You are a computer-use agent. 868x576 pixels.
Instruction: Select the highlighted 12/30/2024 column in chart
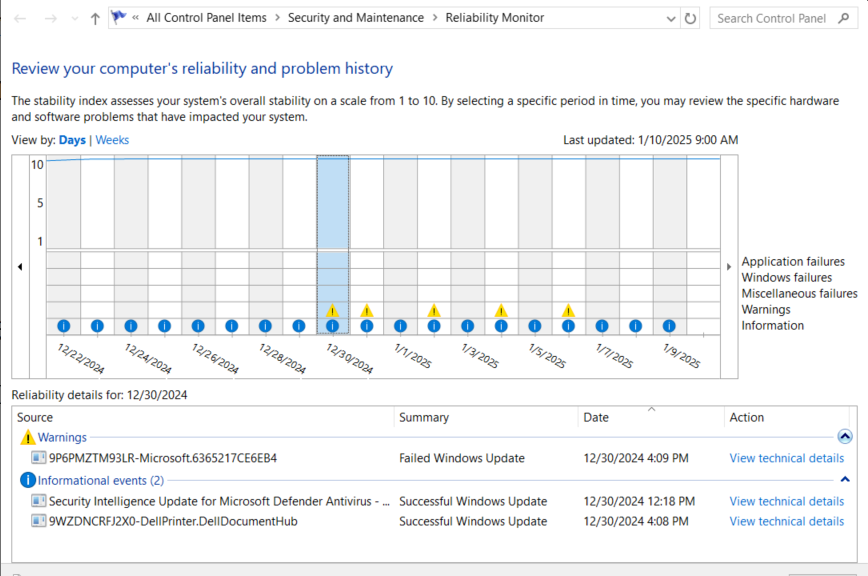(x=333, y=245)
